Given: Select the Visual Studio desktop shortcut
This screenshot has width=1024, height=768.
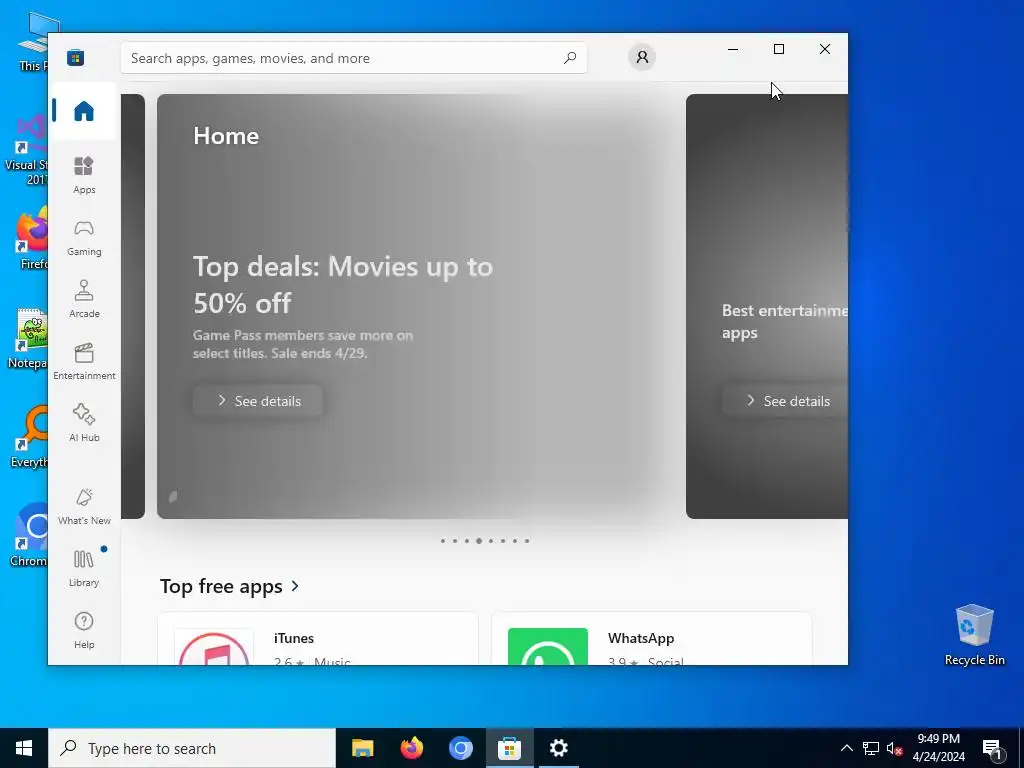Looking at the screenshot, I should (x=25, y=152).
